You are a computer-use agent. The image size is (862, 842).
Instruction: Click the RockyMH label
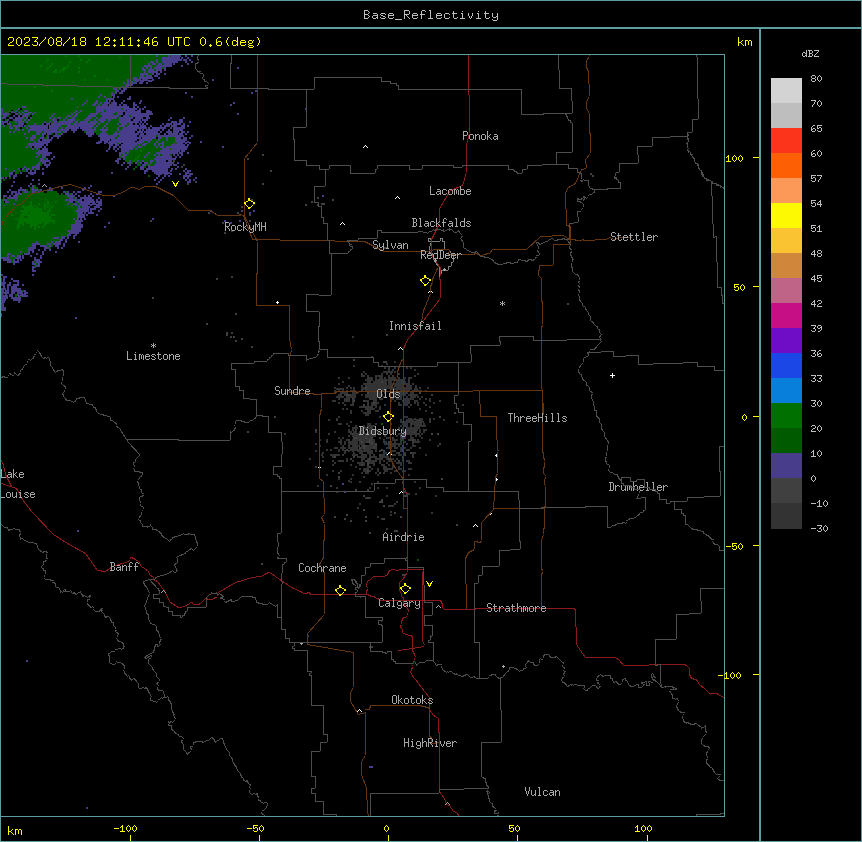[x=245, y=227]
